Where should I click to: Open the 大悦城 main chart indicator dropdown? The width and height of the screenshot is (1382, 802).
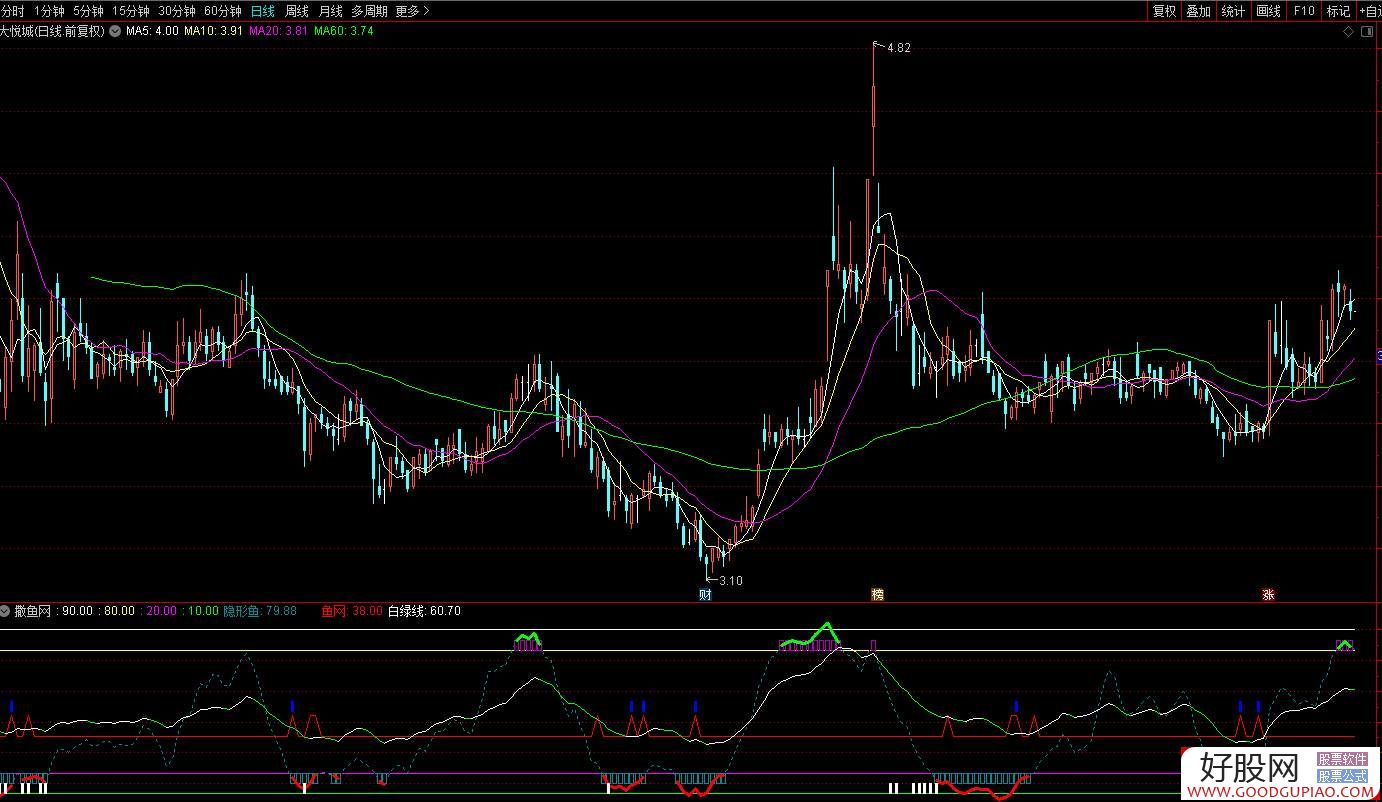tap(115, 31)
